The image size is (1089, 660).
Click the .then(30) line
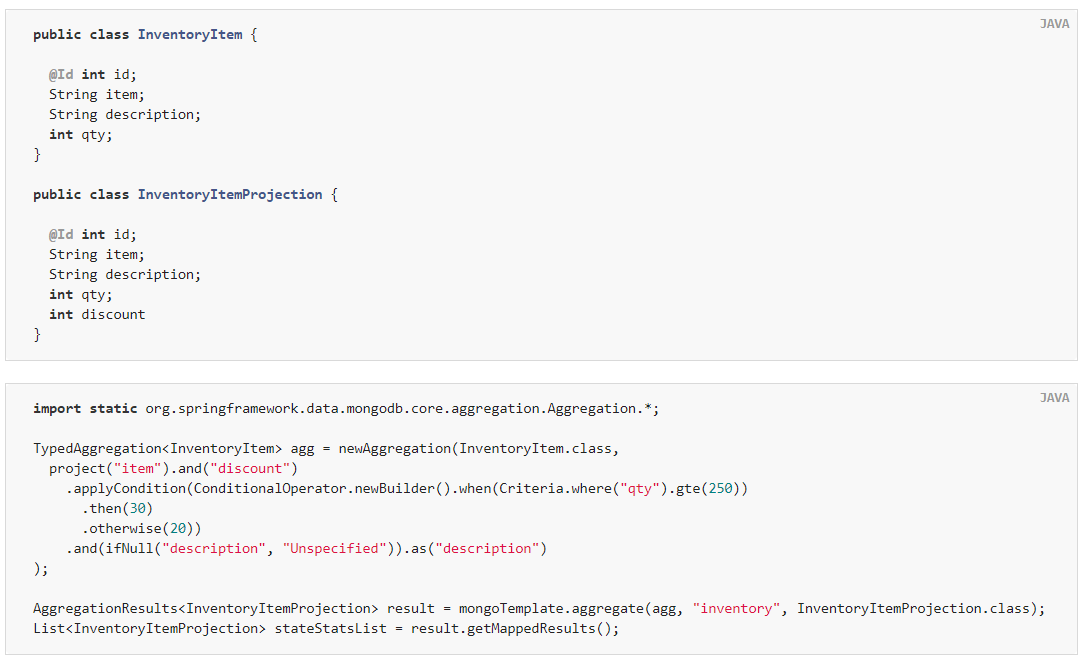point(117,509)
